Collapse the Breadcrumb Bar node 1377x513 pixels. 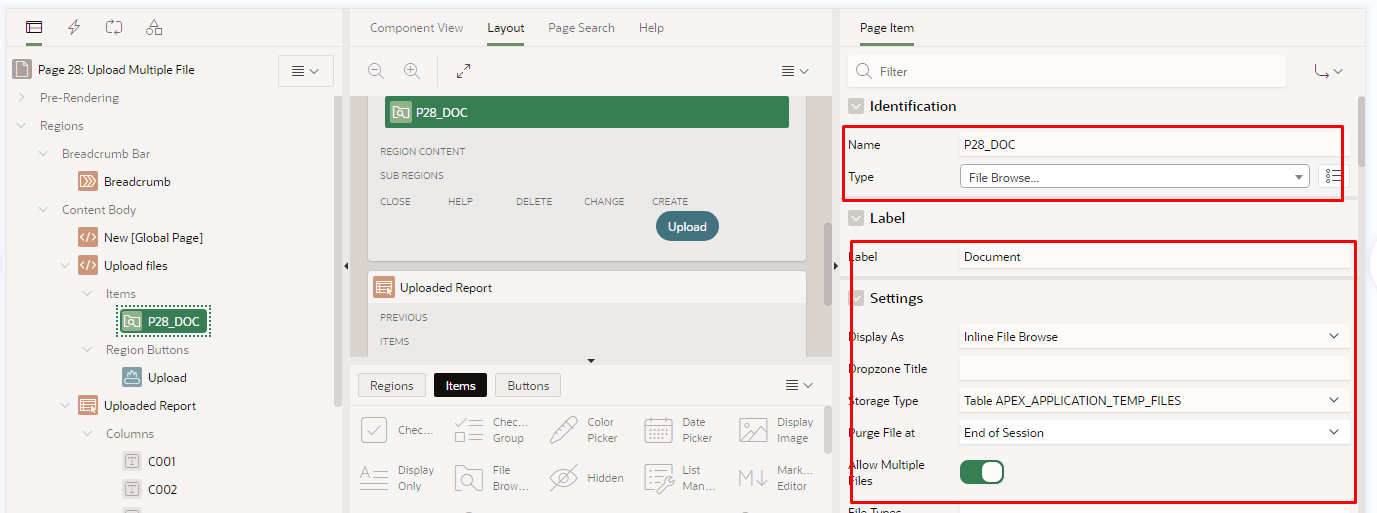point(44,154)
